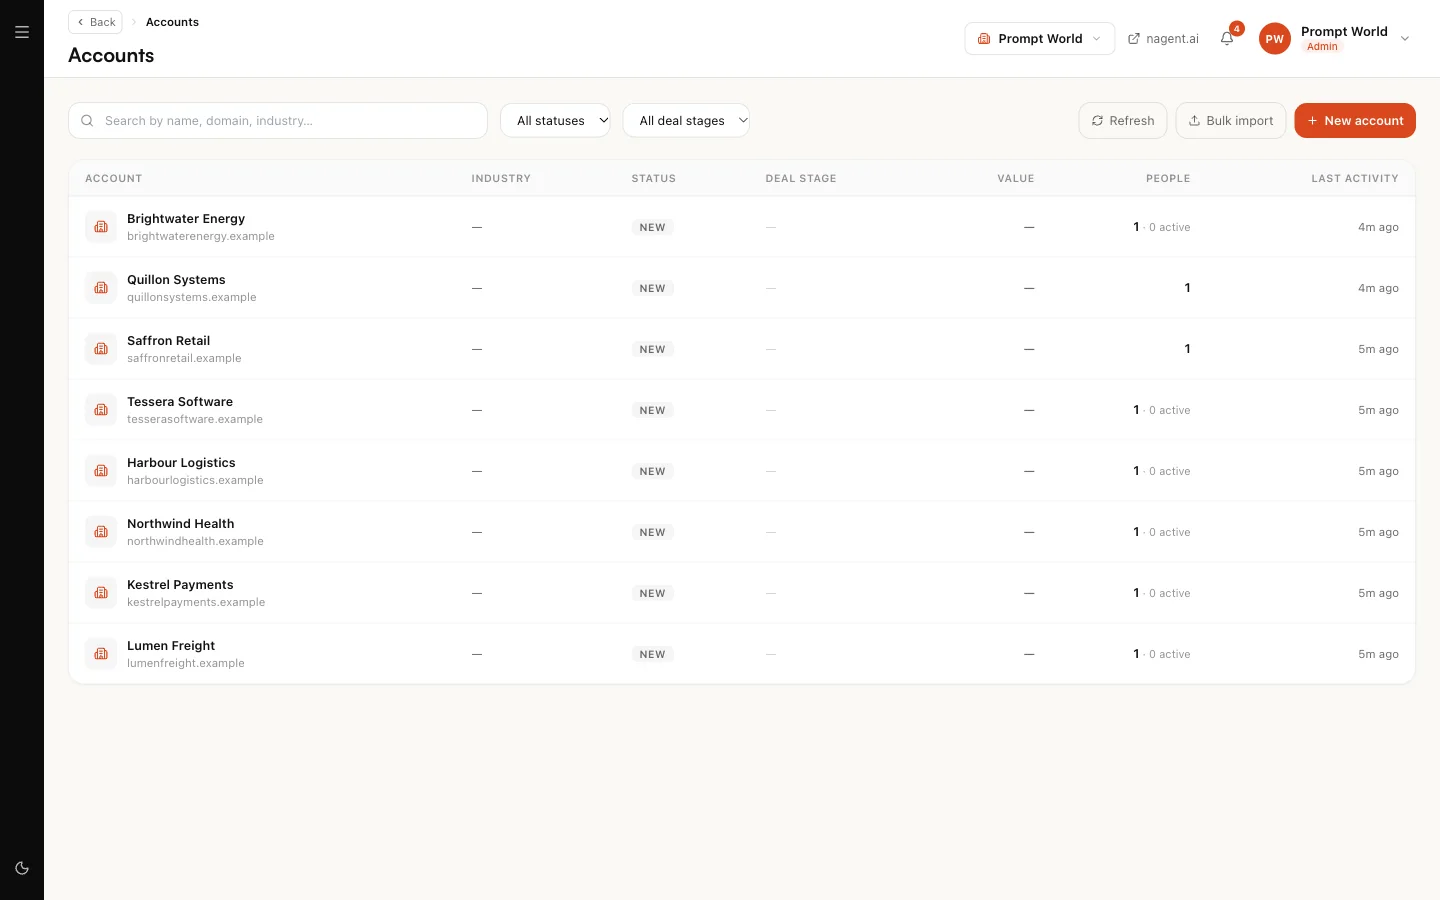
Task: Open the hamburger sidebar menu
Action: pyautogui.click(x=22, y=32)
